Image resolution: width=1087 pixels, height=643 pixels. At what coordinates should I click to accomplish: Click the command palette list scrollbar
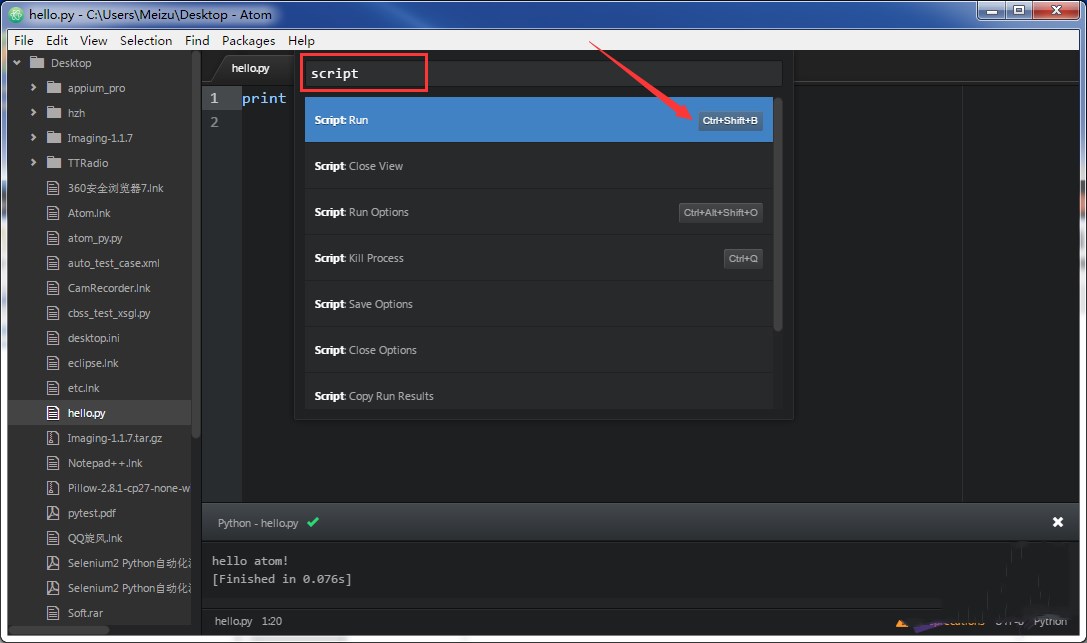click(778, 214)
